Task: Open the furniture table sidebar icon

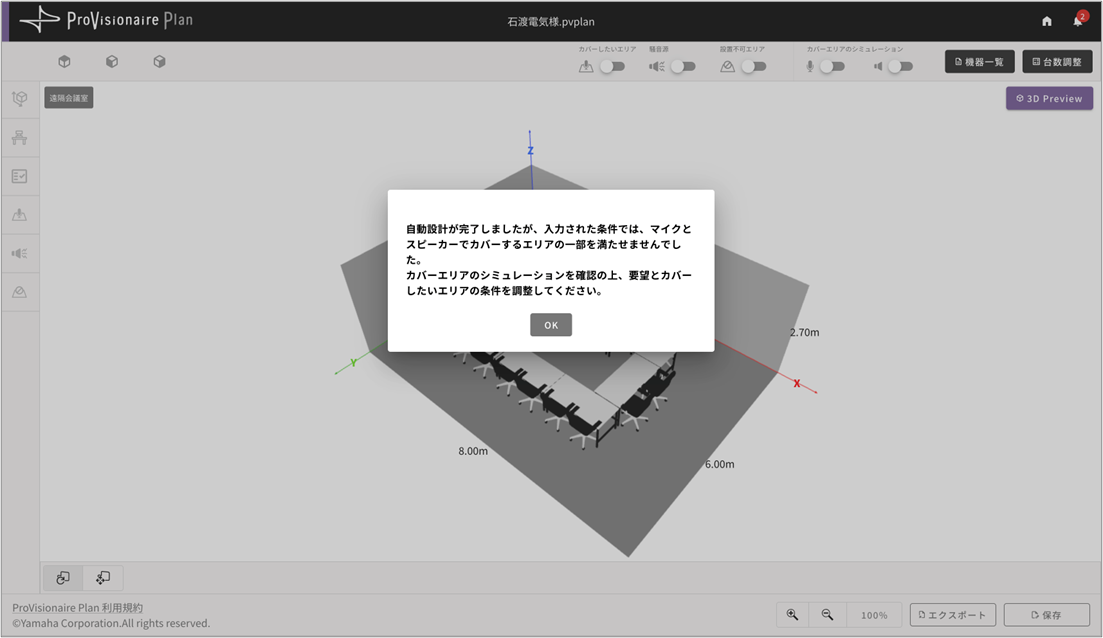Action: [x=20, y=138]
